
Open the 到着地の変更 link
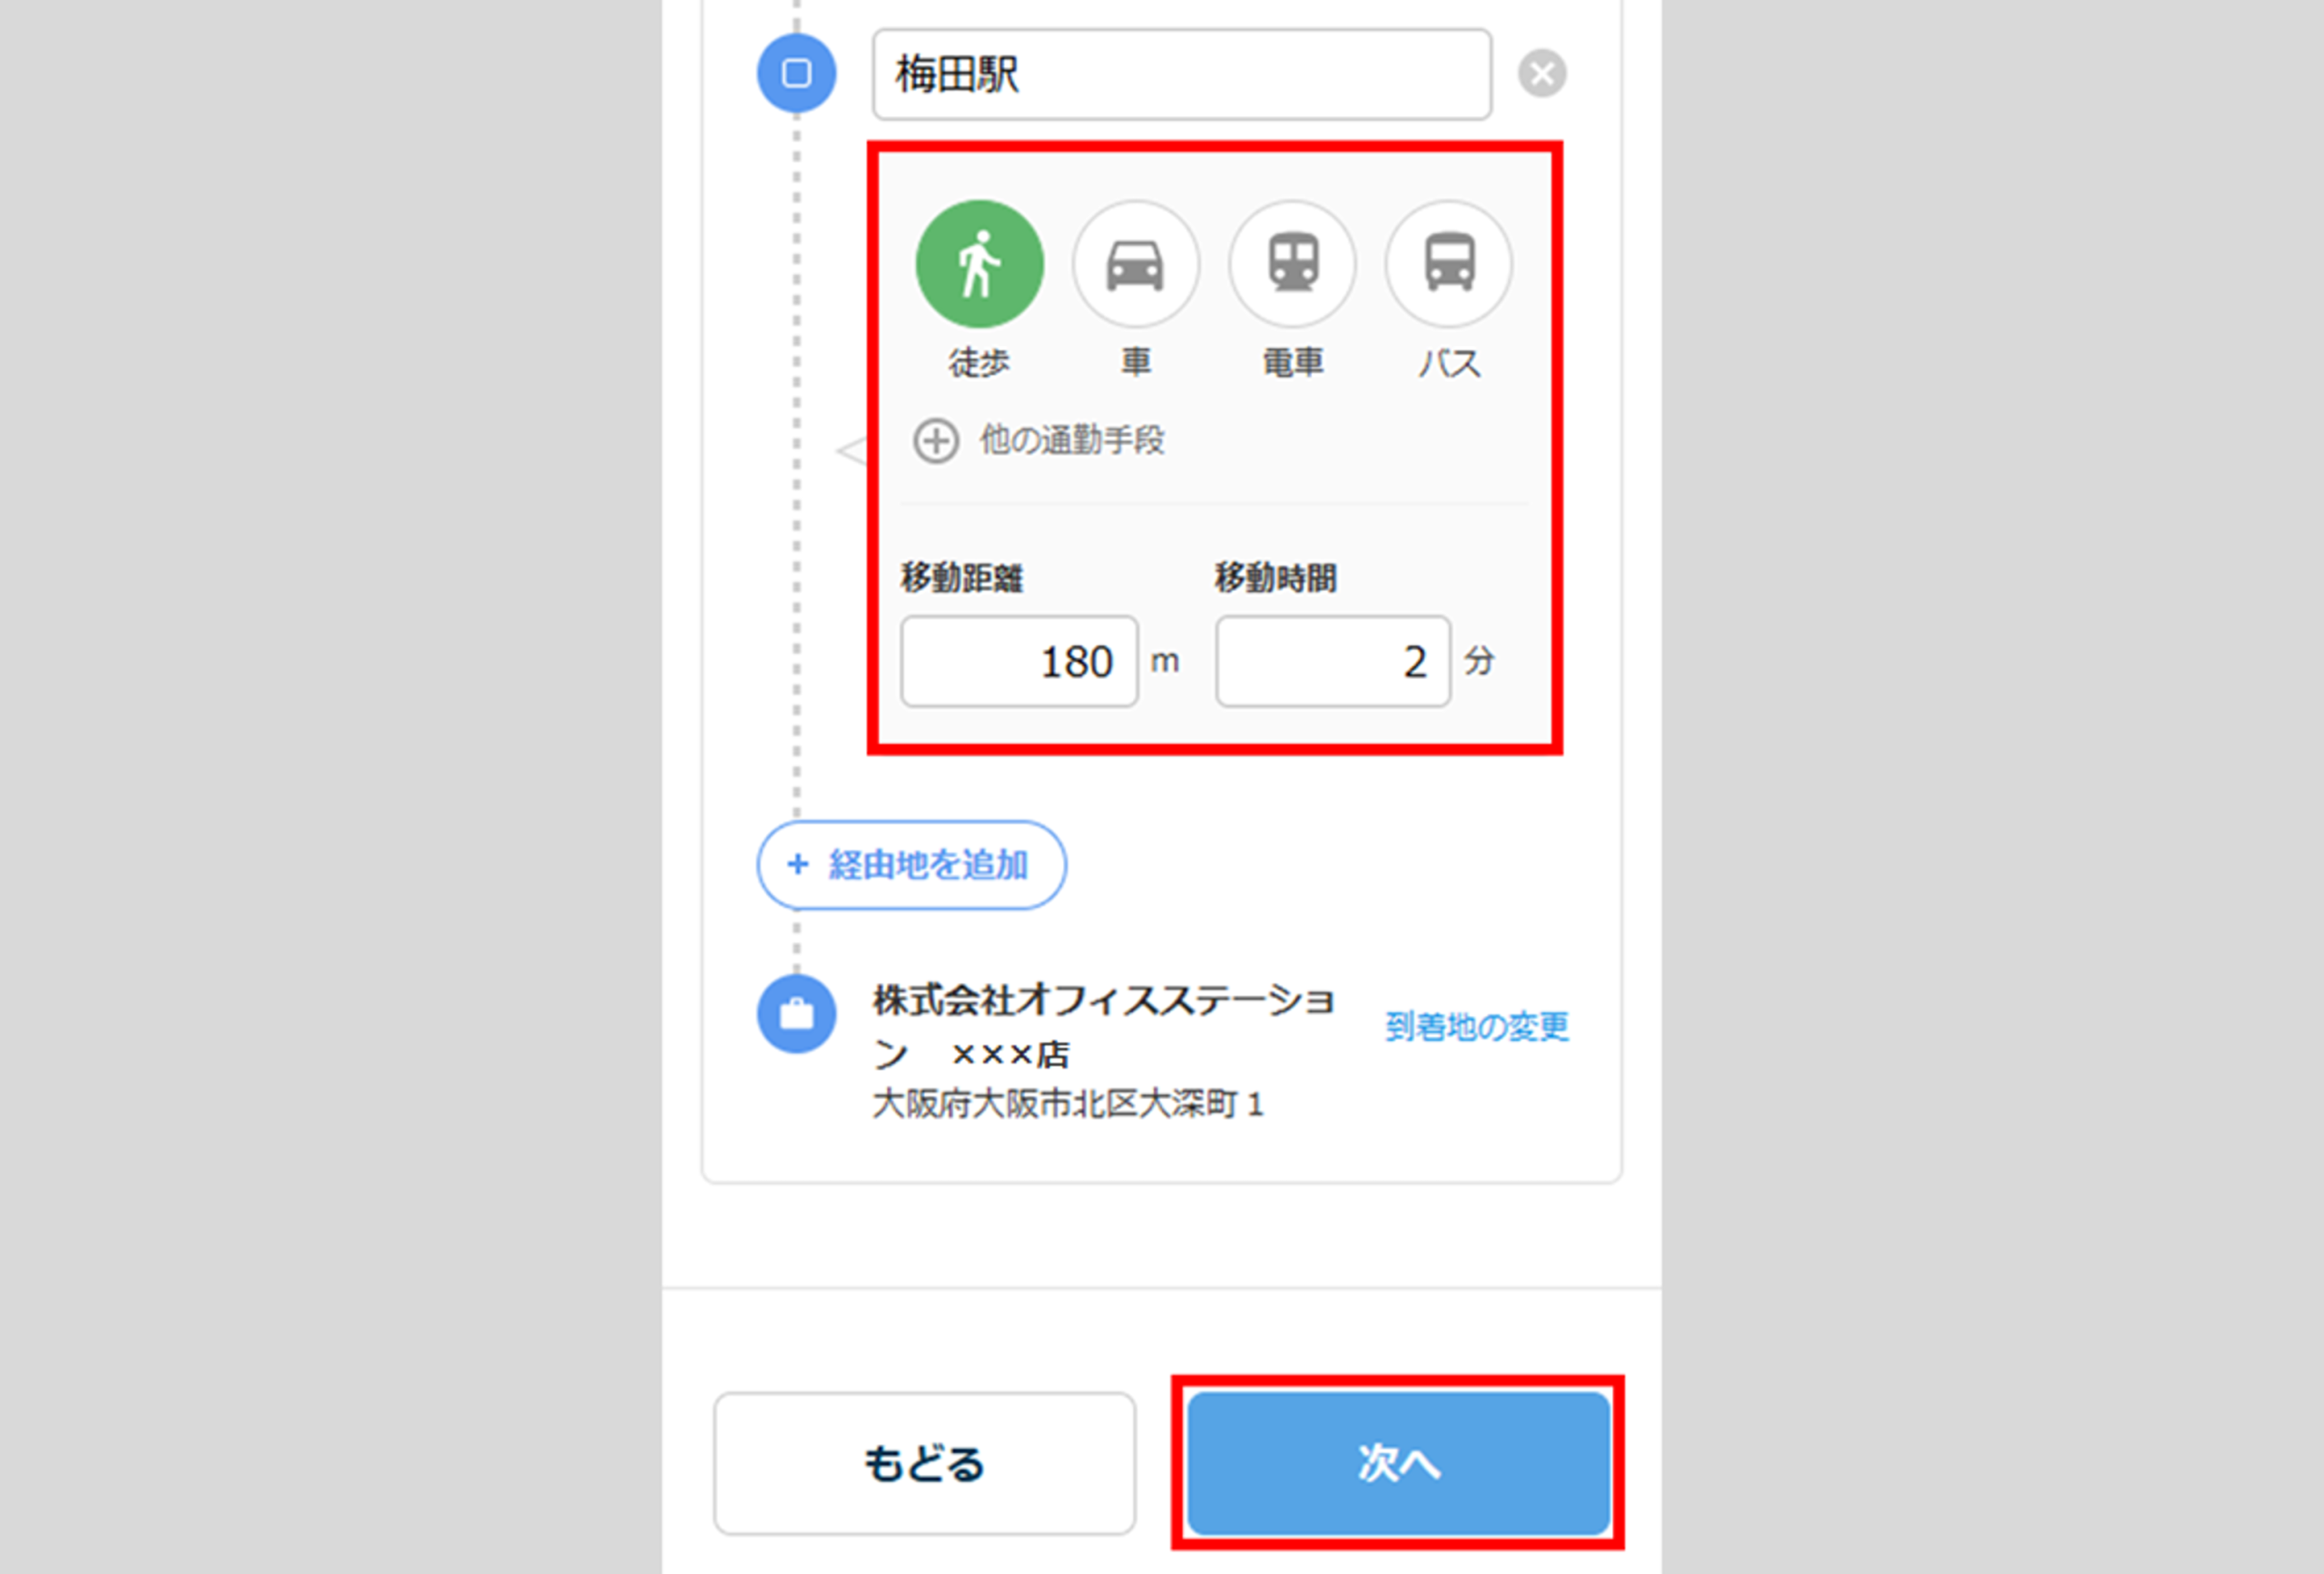tap(1476, 1026)
